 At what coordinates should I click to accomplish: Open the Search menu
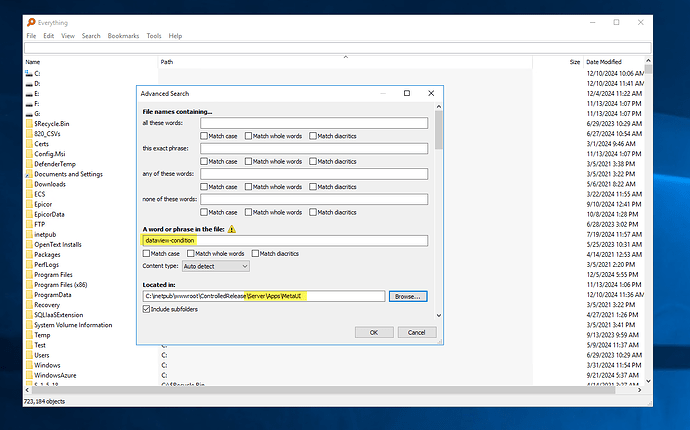[91, 36]
